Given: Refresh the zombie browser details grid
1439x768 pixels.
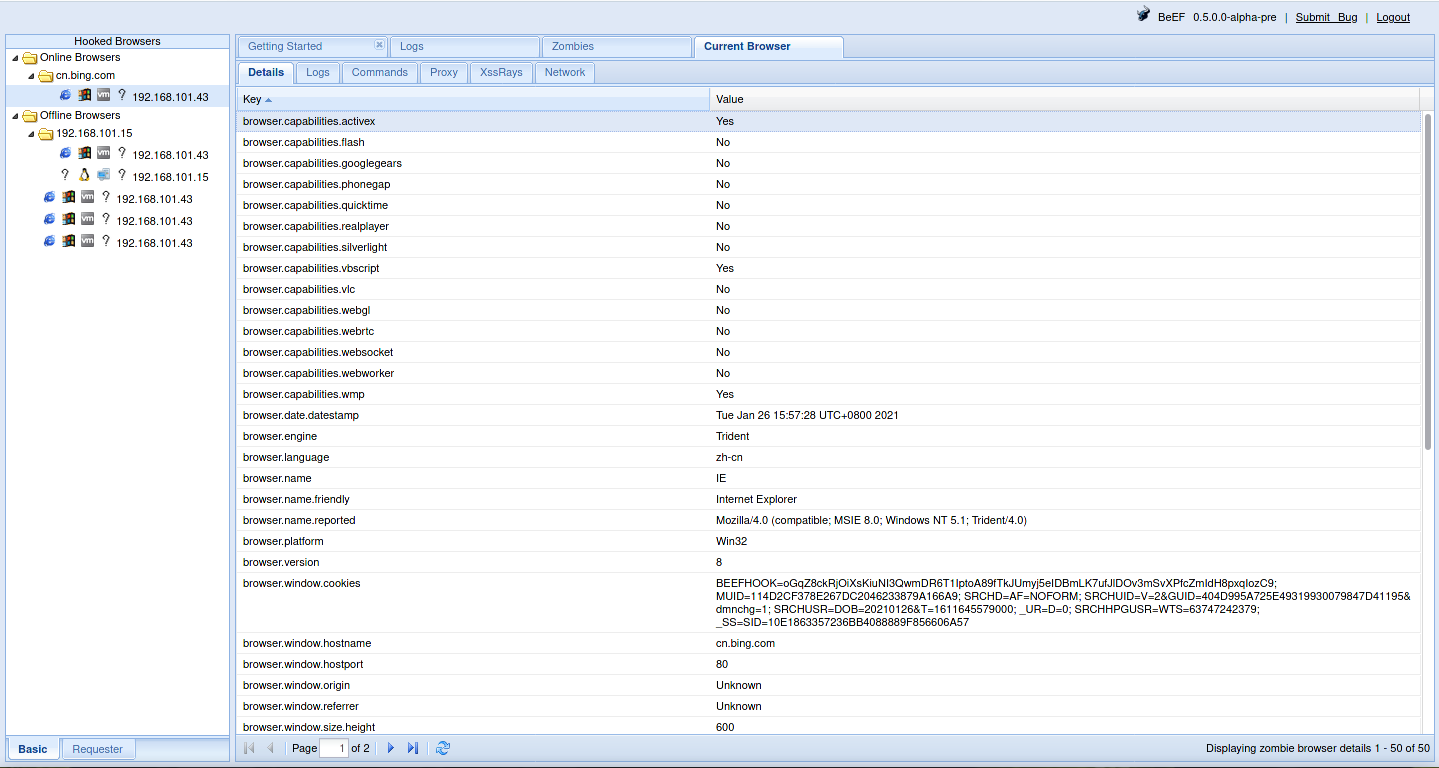Looking at the screenshot, I should pyautogui.click(x=443, y=748).
